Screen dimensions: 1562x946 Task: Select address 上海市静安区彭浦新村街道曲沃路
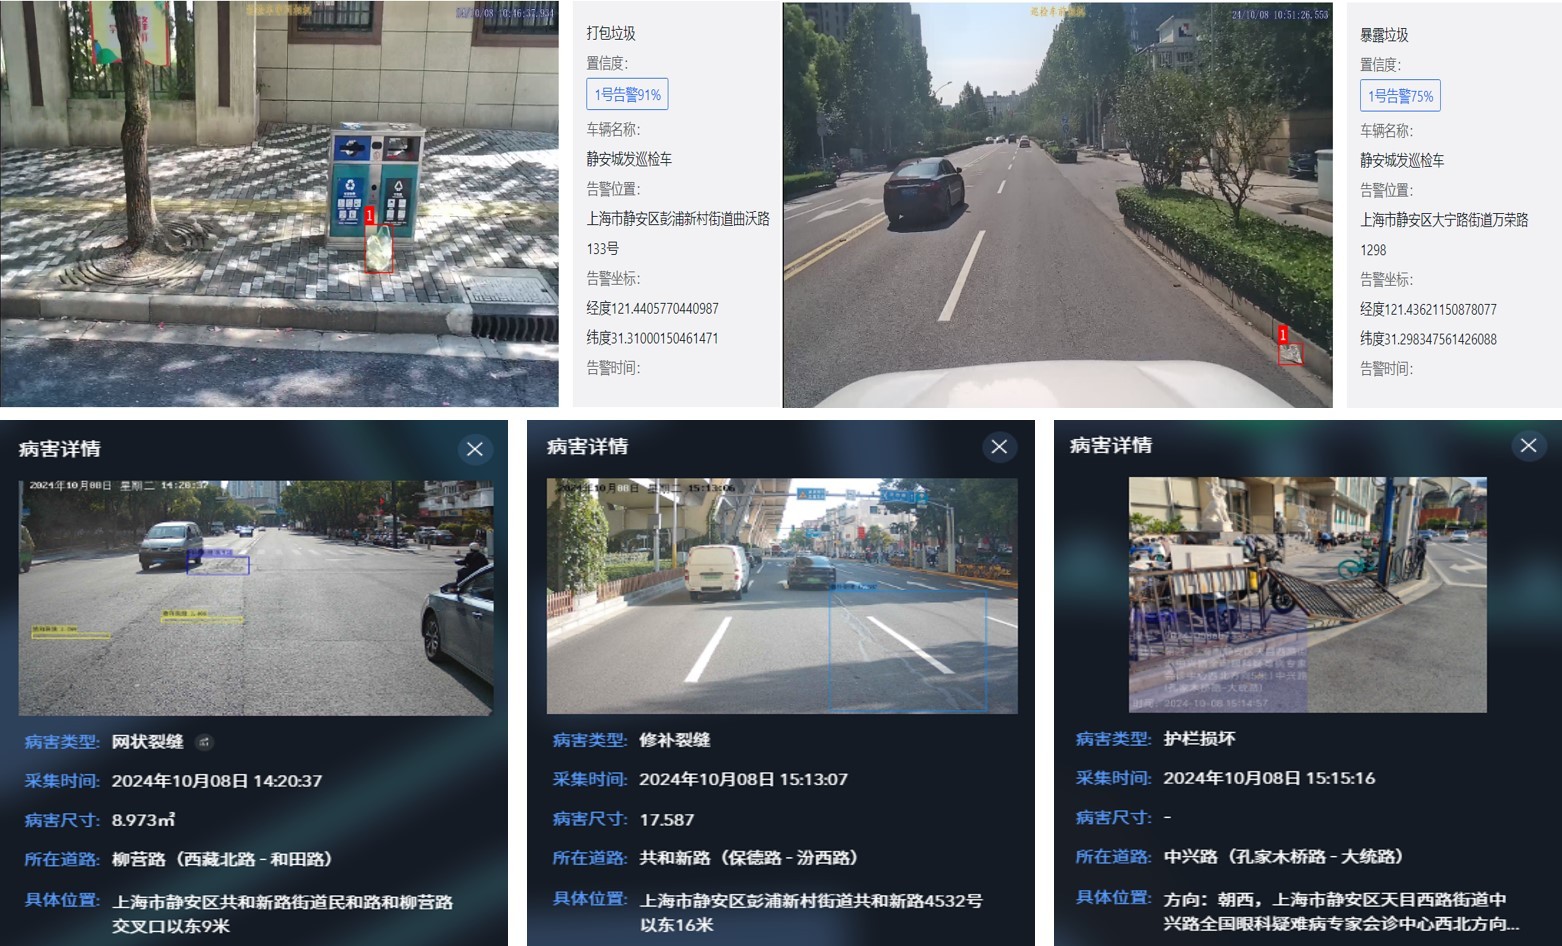(678, 219)
